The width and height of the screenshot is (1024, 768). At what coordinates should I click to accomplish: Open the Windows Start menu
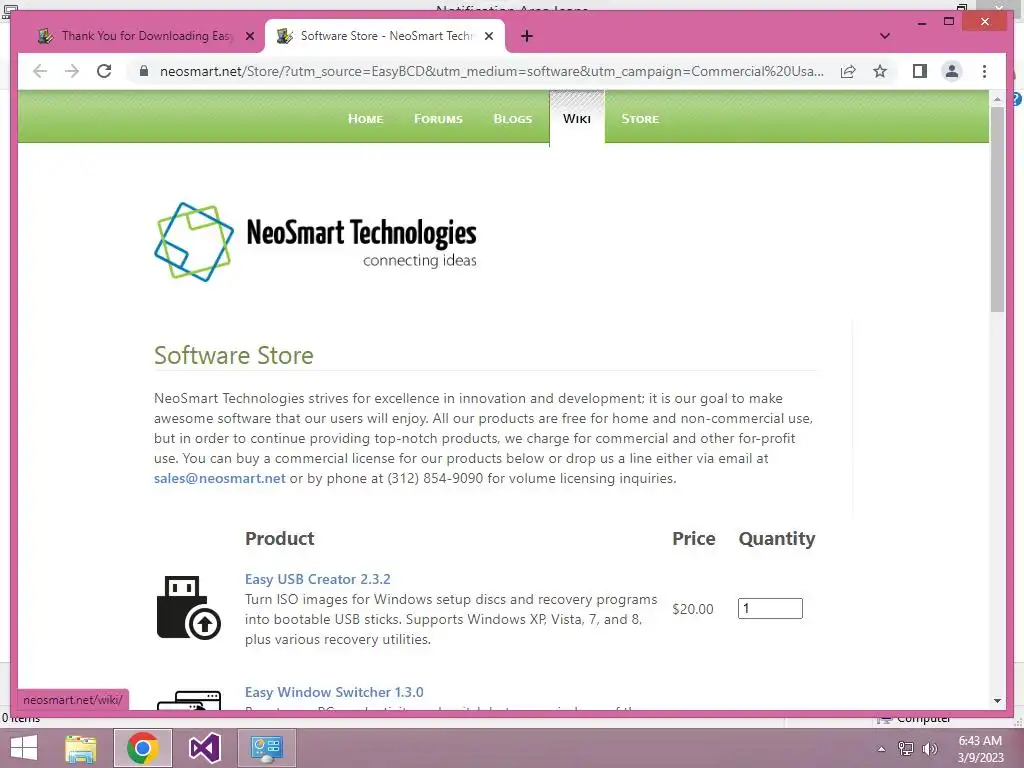(24, 748)
